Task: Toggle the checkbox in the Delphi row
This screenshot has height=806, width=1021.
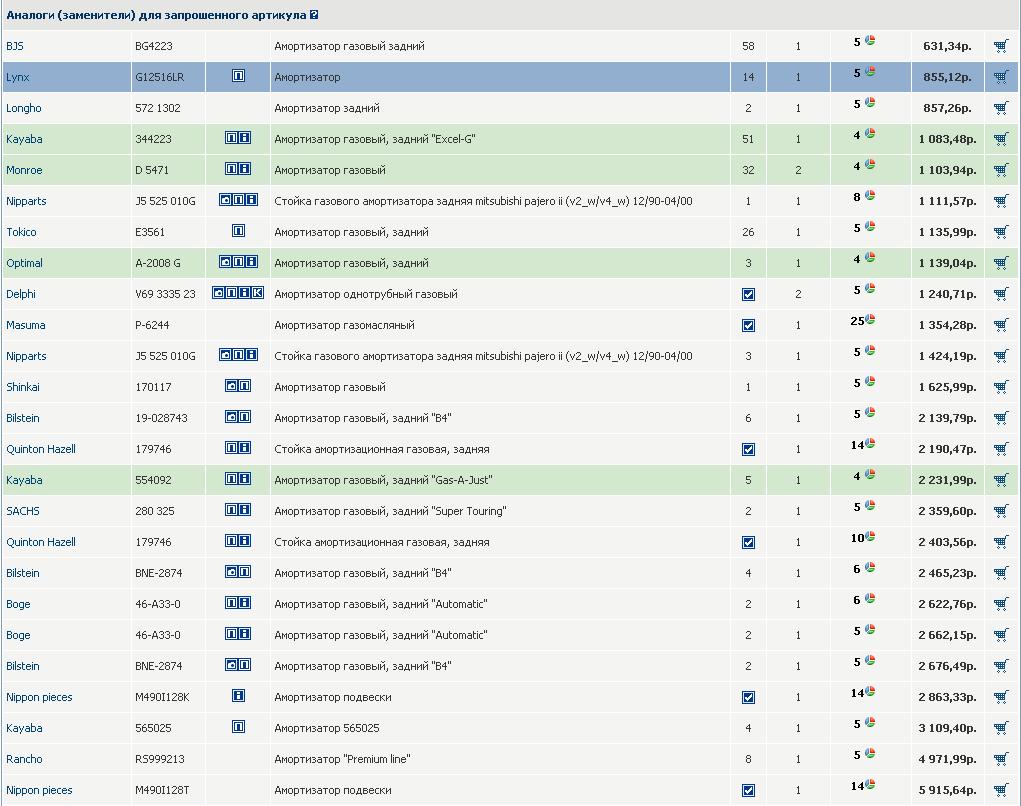Action: [748, 295]
